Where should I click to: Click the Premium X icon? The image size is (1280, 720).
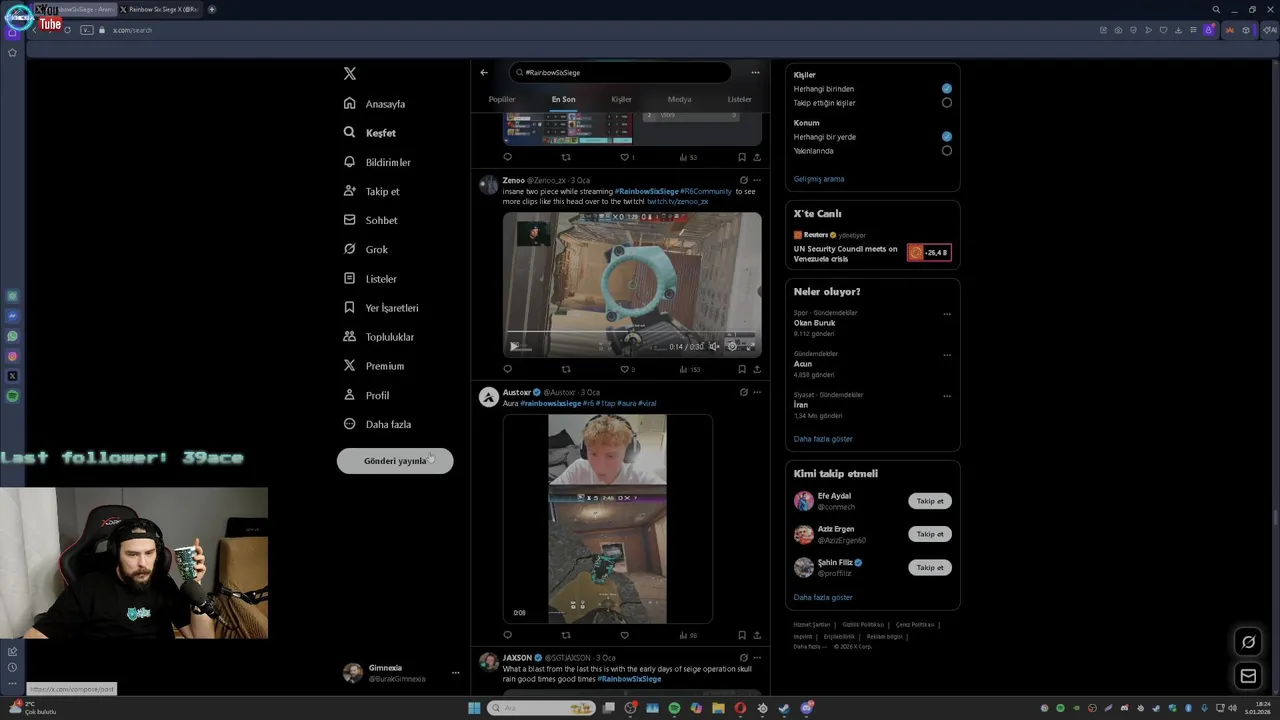click(349, 366)
